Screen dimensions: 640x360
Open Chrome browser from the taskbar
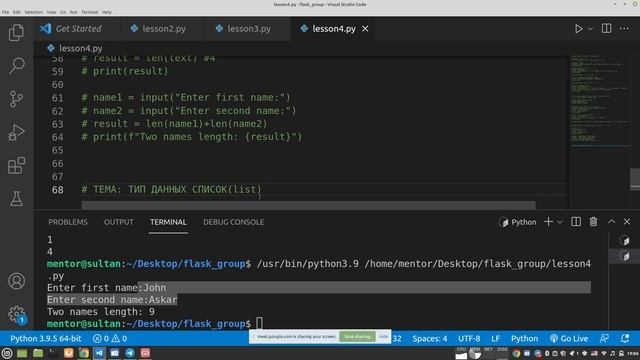coord(84,353)
